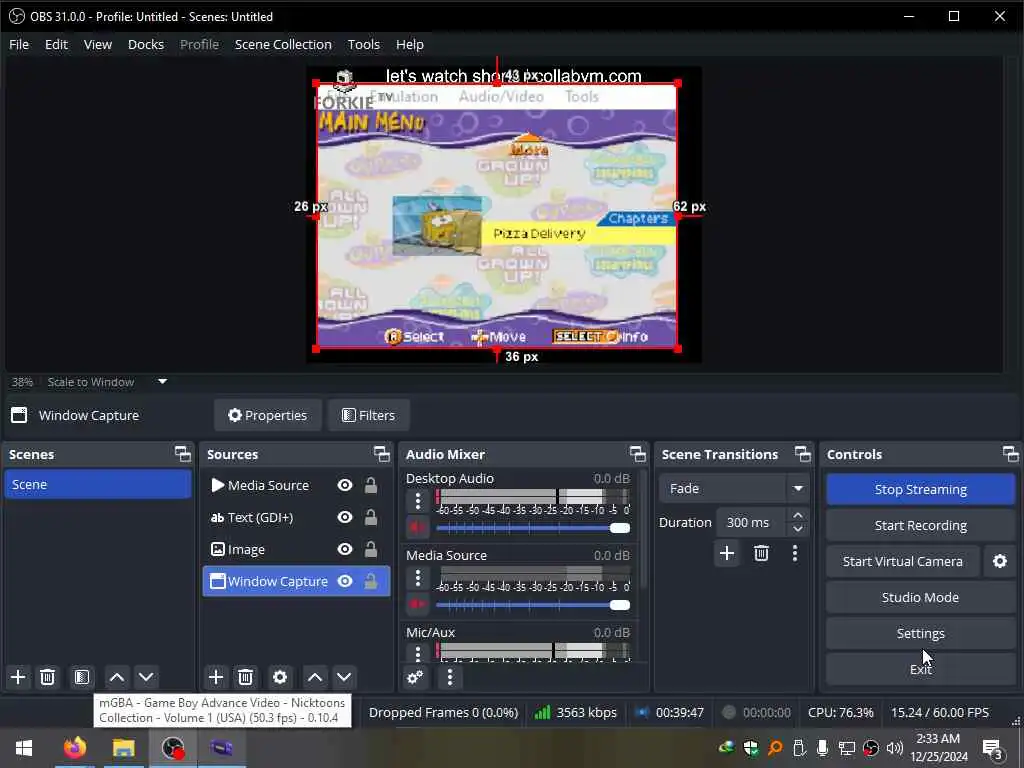Pop out the Audio Mixer dock
This screenshot has height=768, width=1024.
(x=637, y=454)
